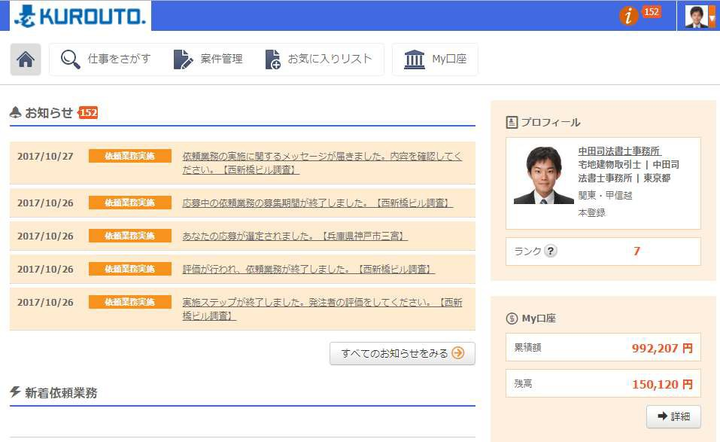720x442 pixels.
Task: Click the 累積額 amount 992,207 円
Action: coord(662,348)
